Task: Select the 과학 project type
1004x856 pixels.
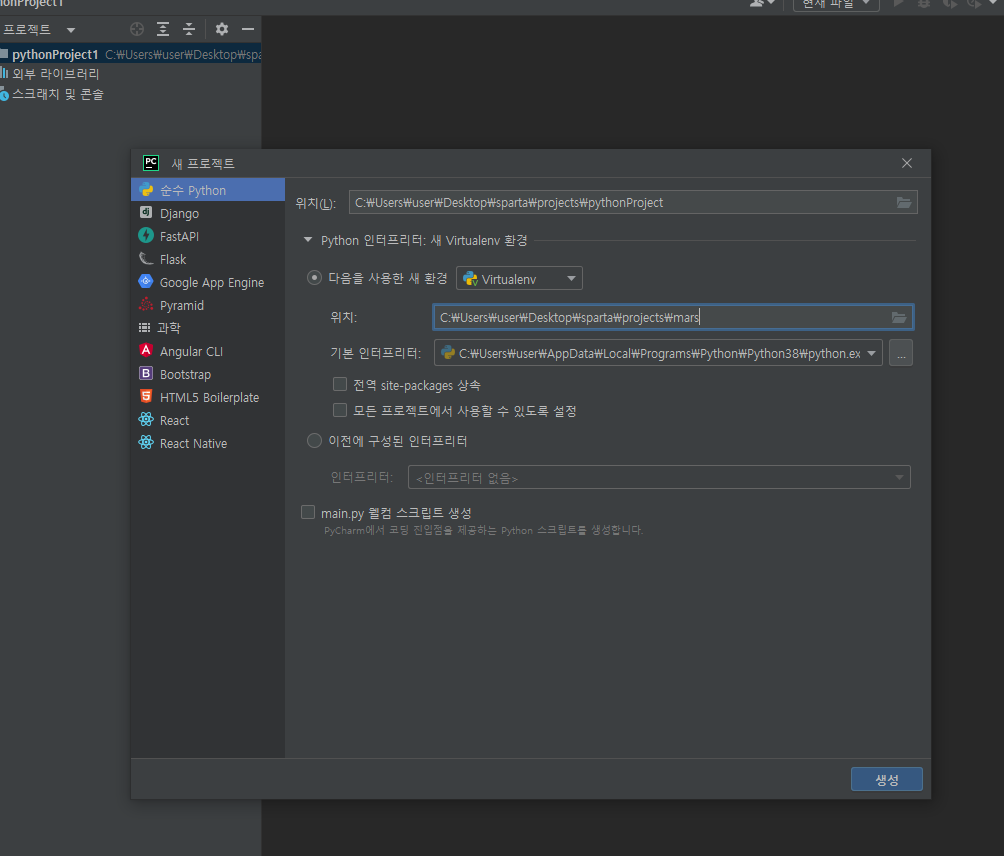Action: tap(207, 328)
